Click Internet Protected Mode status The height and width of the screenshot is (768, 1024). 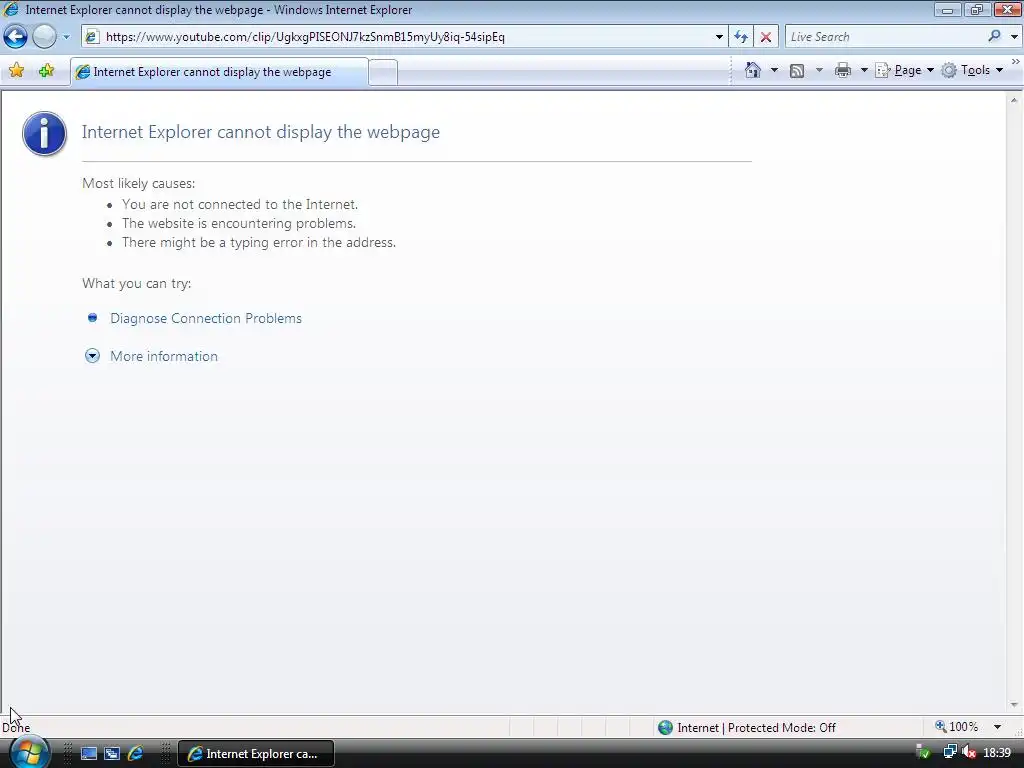pos(756,728)
